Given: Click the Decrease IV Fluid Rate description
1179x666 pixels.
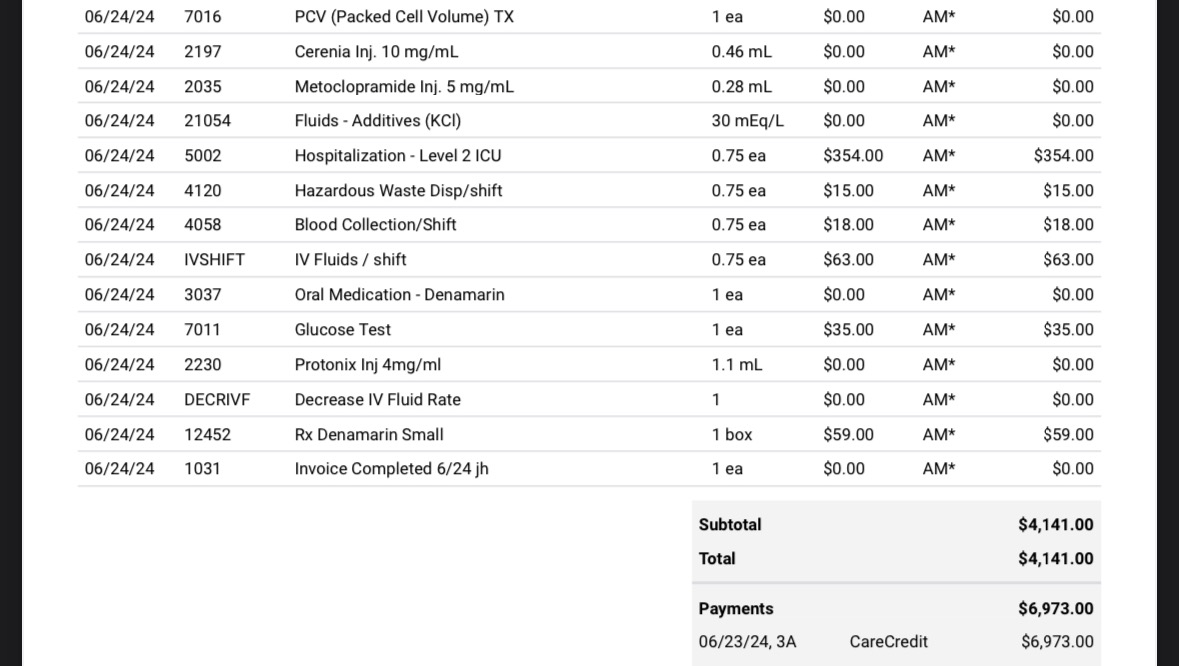Looking at the screenshot, I should coord(377,400).
